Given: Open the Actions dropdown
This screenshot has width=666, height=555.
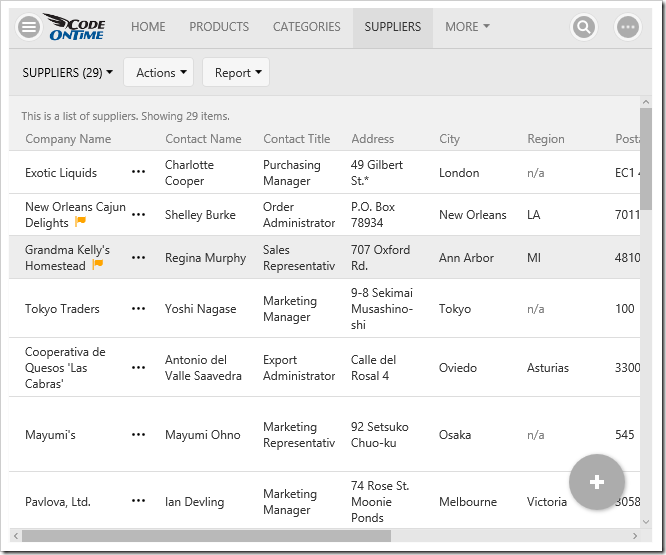Looking at the screenshot, I should point(162,72).
